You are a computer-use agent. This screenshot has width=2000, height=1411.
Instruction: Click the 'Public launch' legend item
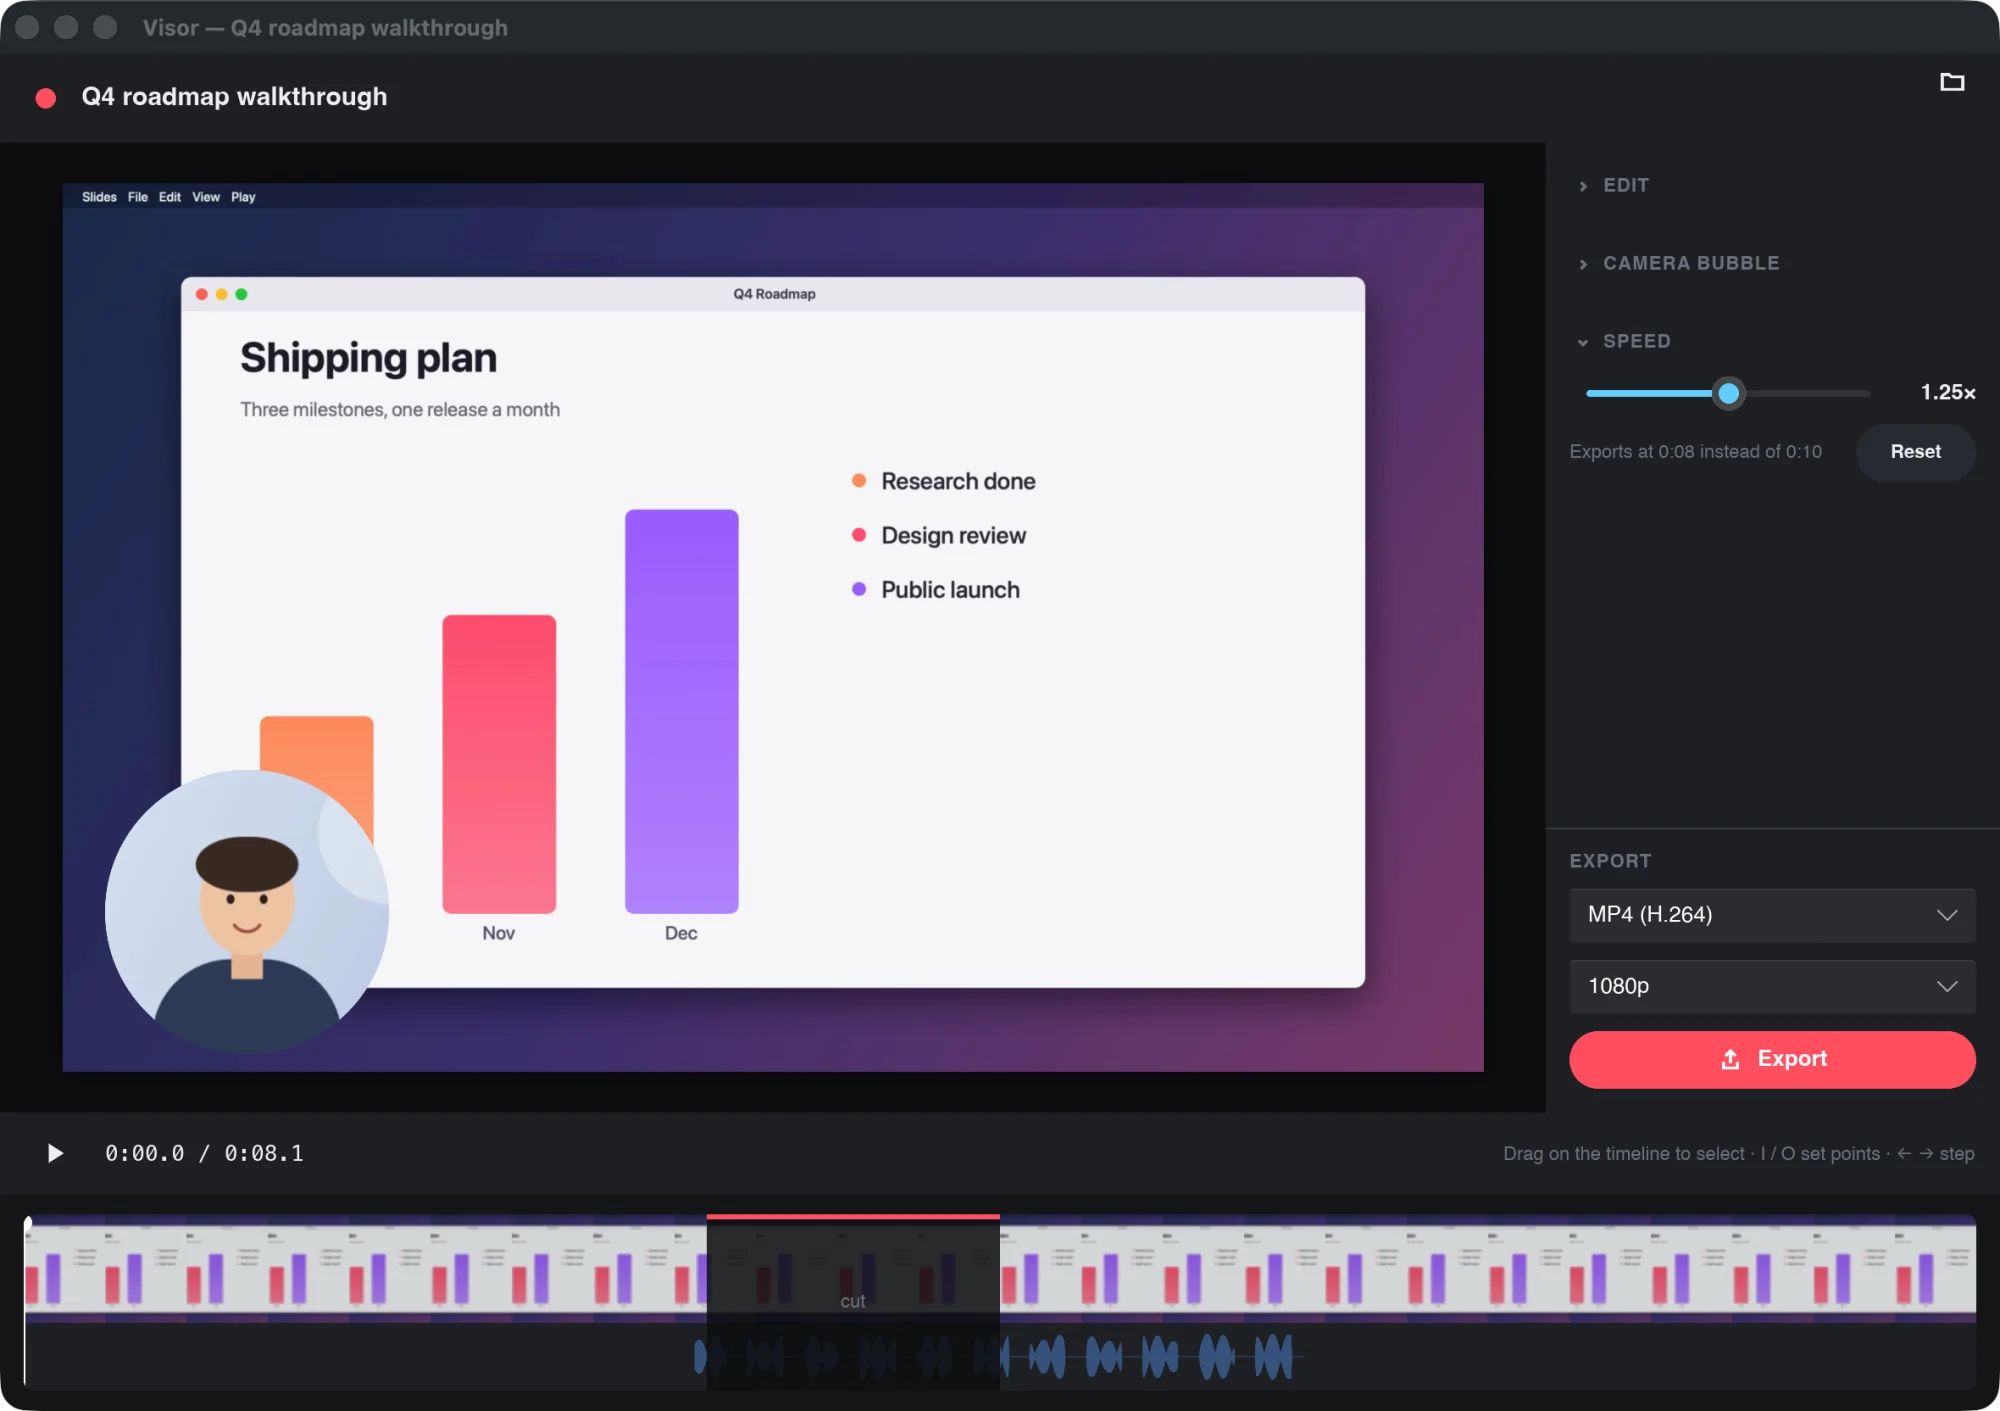click(x=936, y=590)
